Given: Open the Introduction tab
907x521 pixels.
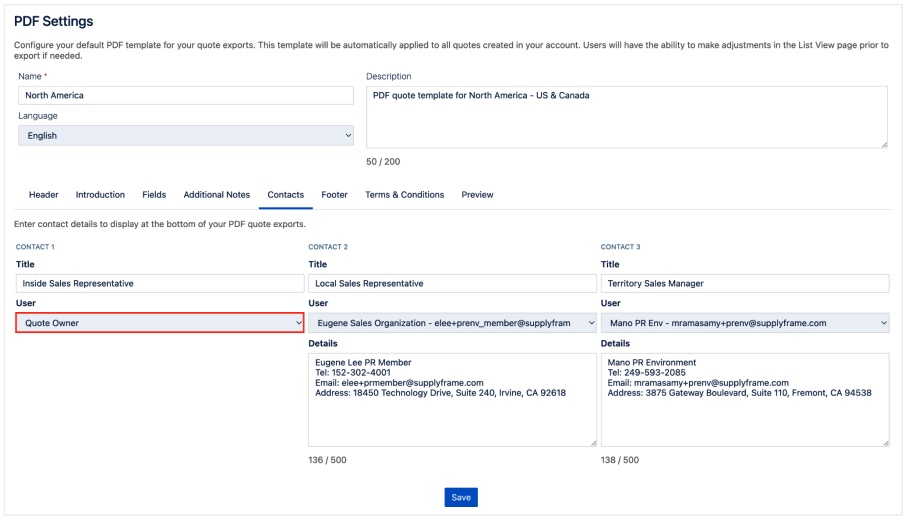Looking at the screenshot, I should tap(100, 195).
